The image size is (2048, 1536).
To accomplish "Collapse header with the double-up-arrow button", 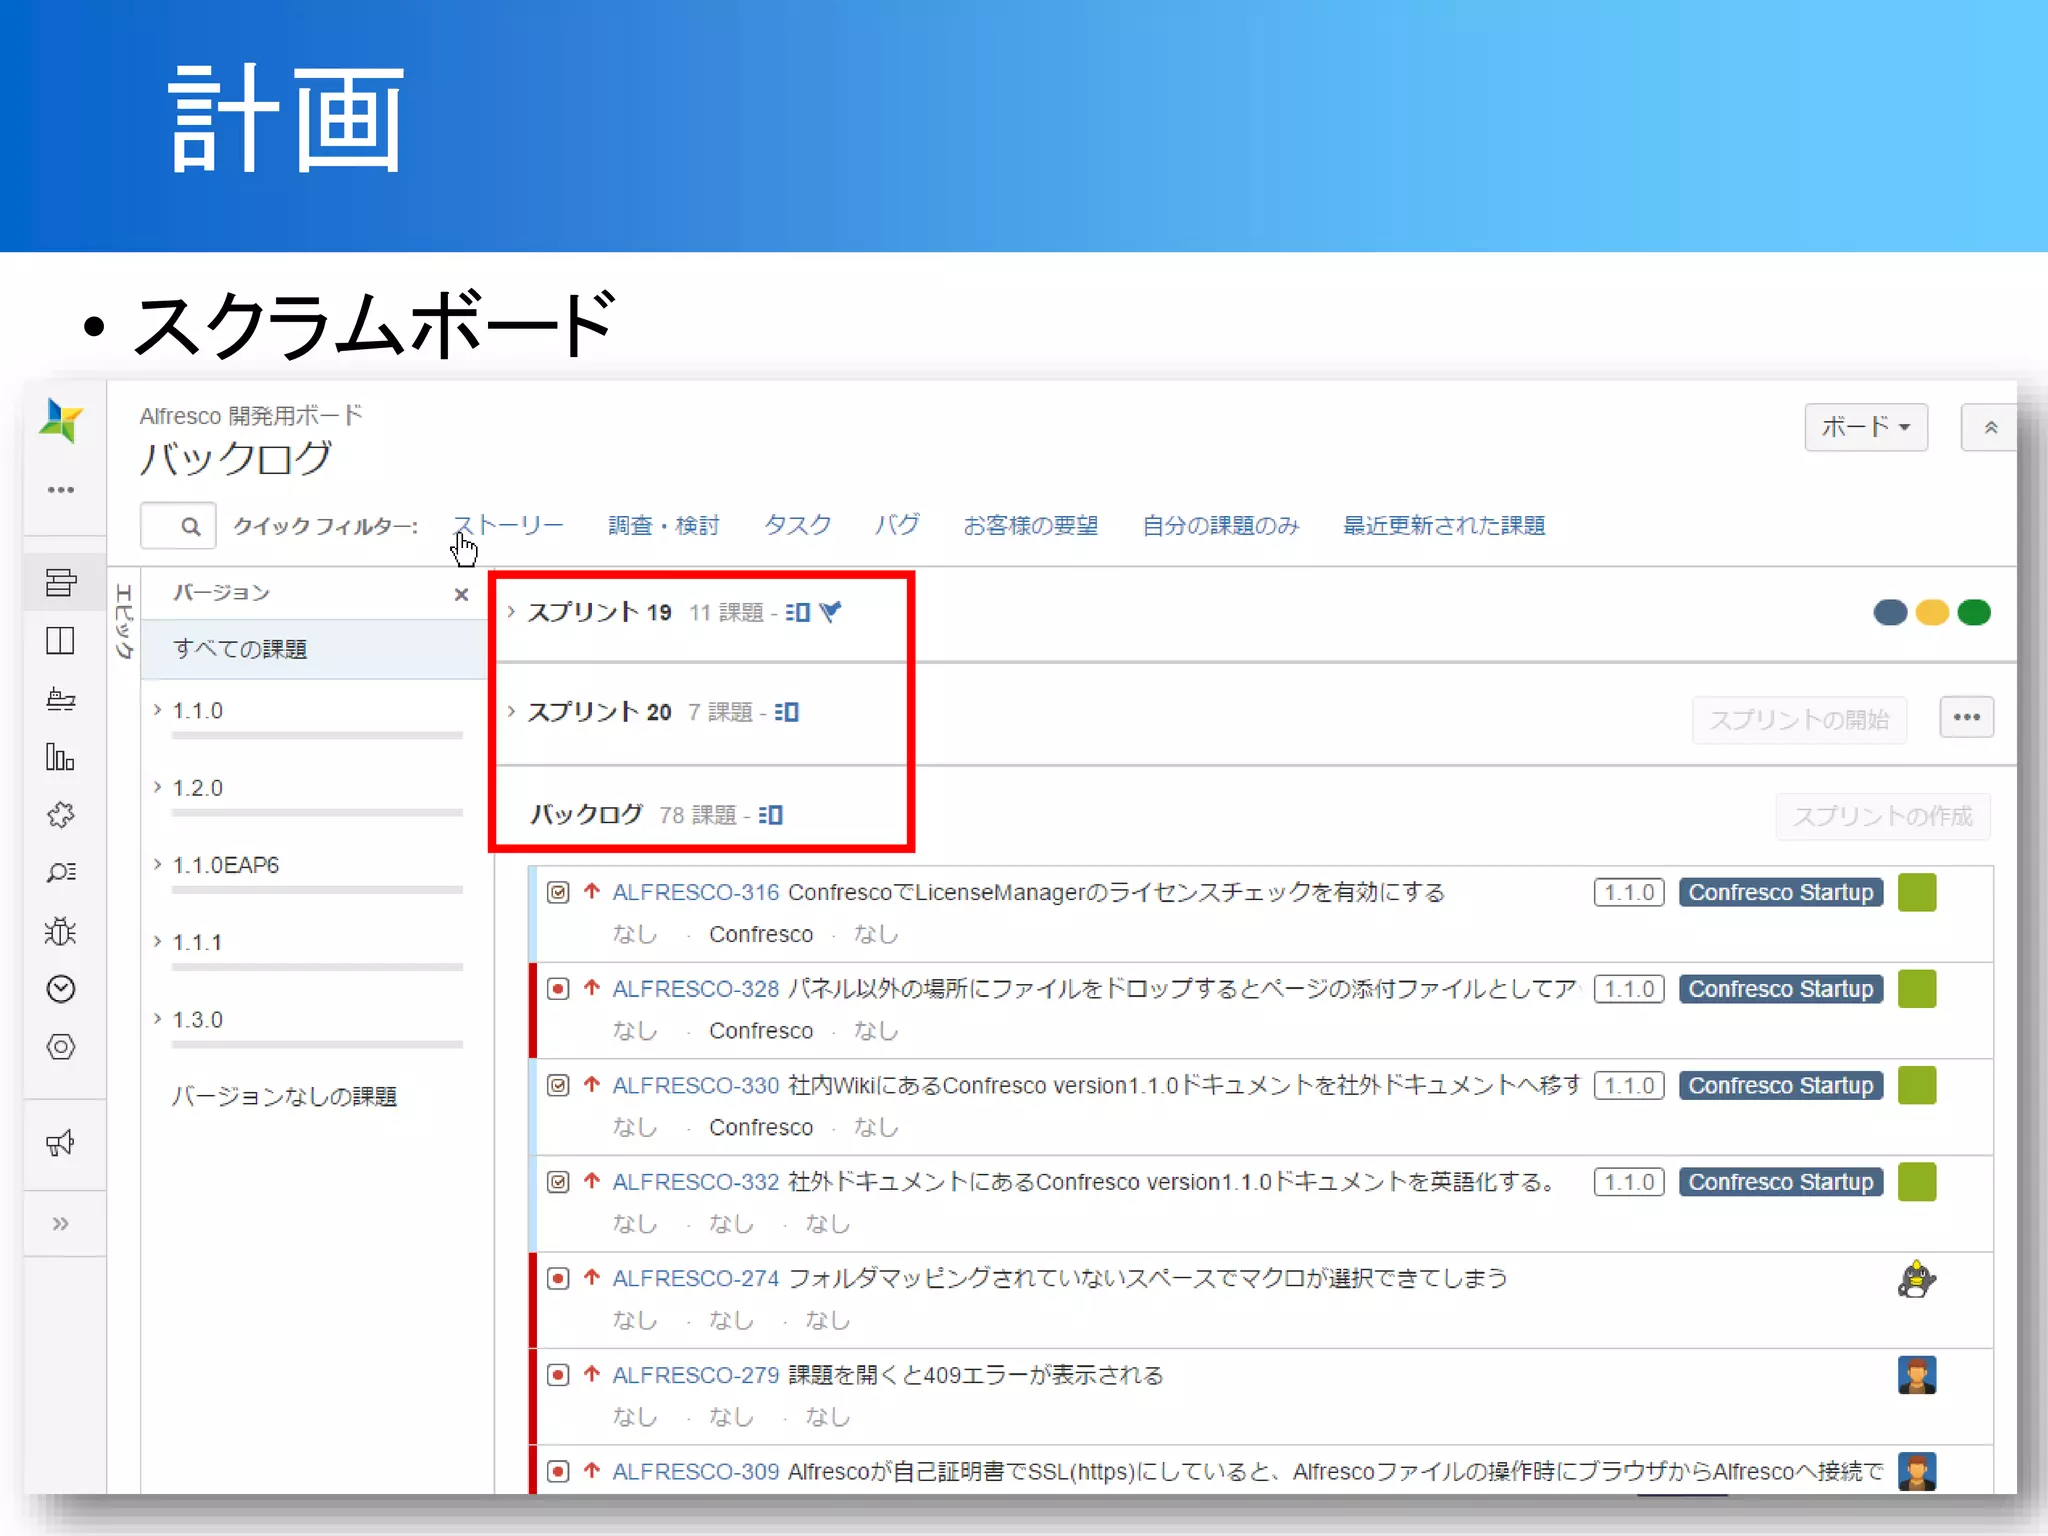I will 1989,427.
